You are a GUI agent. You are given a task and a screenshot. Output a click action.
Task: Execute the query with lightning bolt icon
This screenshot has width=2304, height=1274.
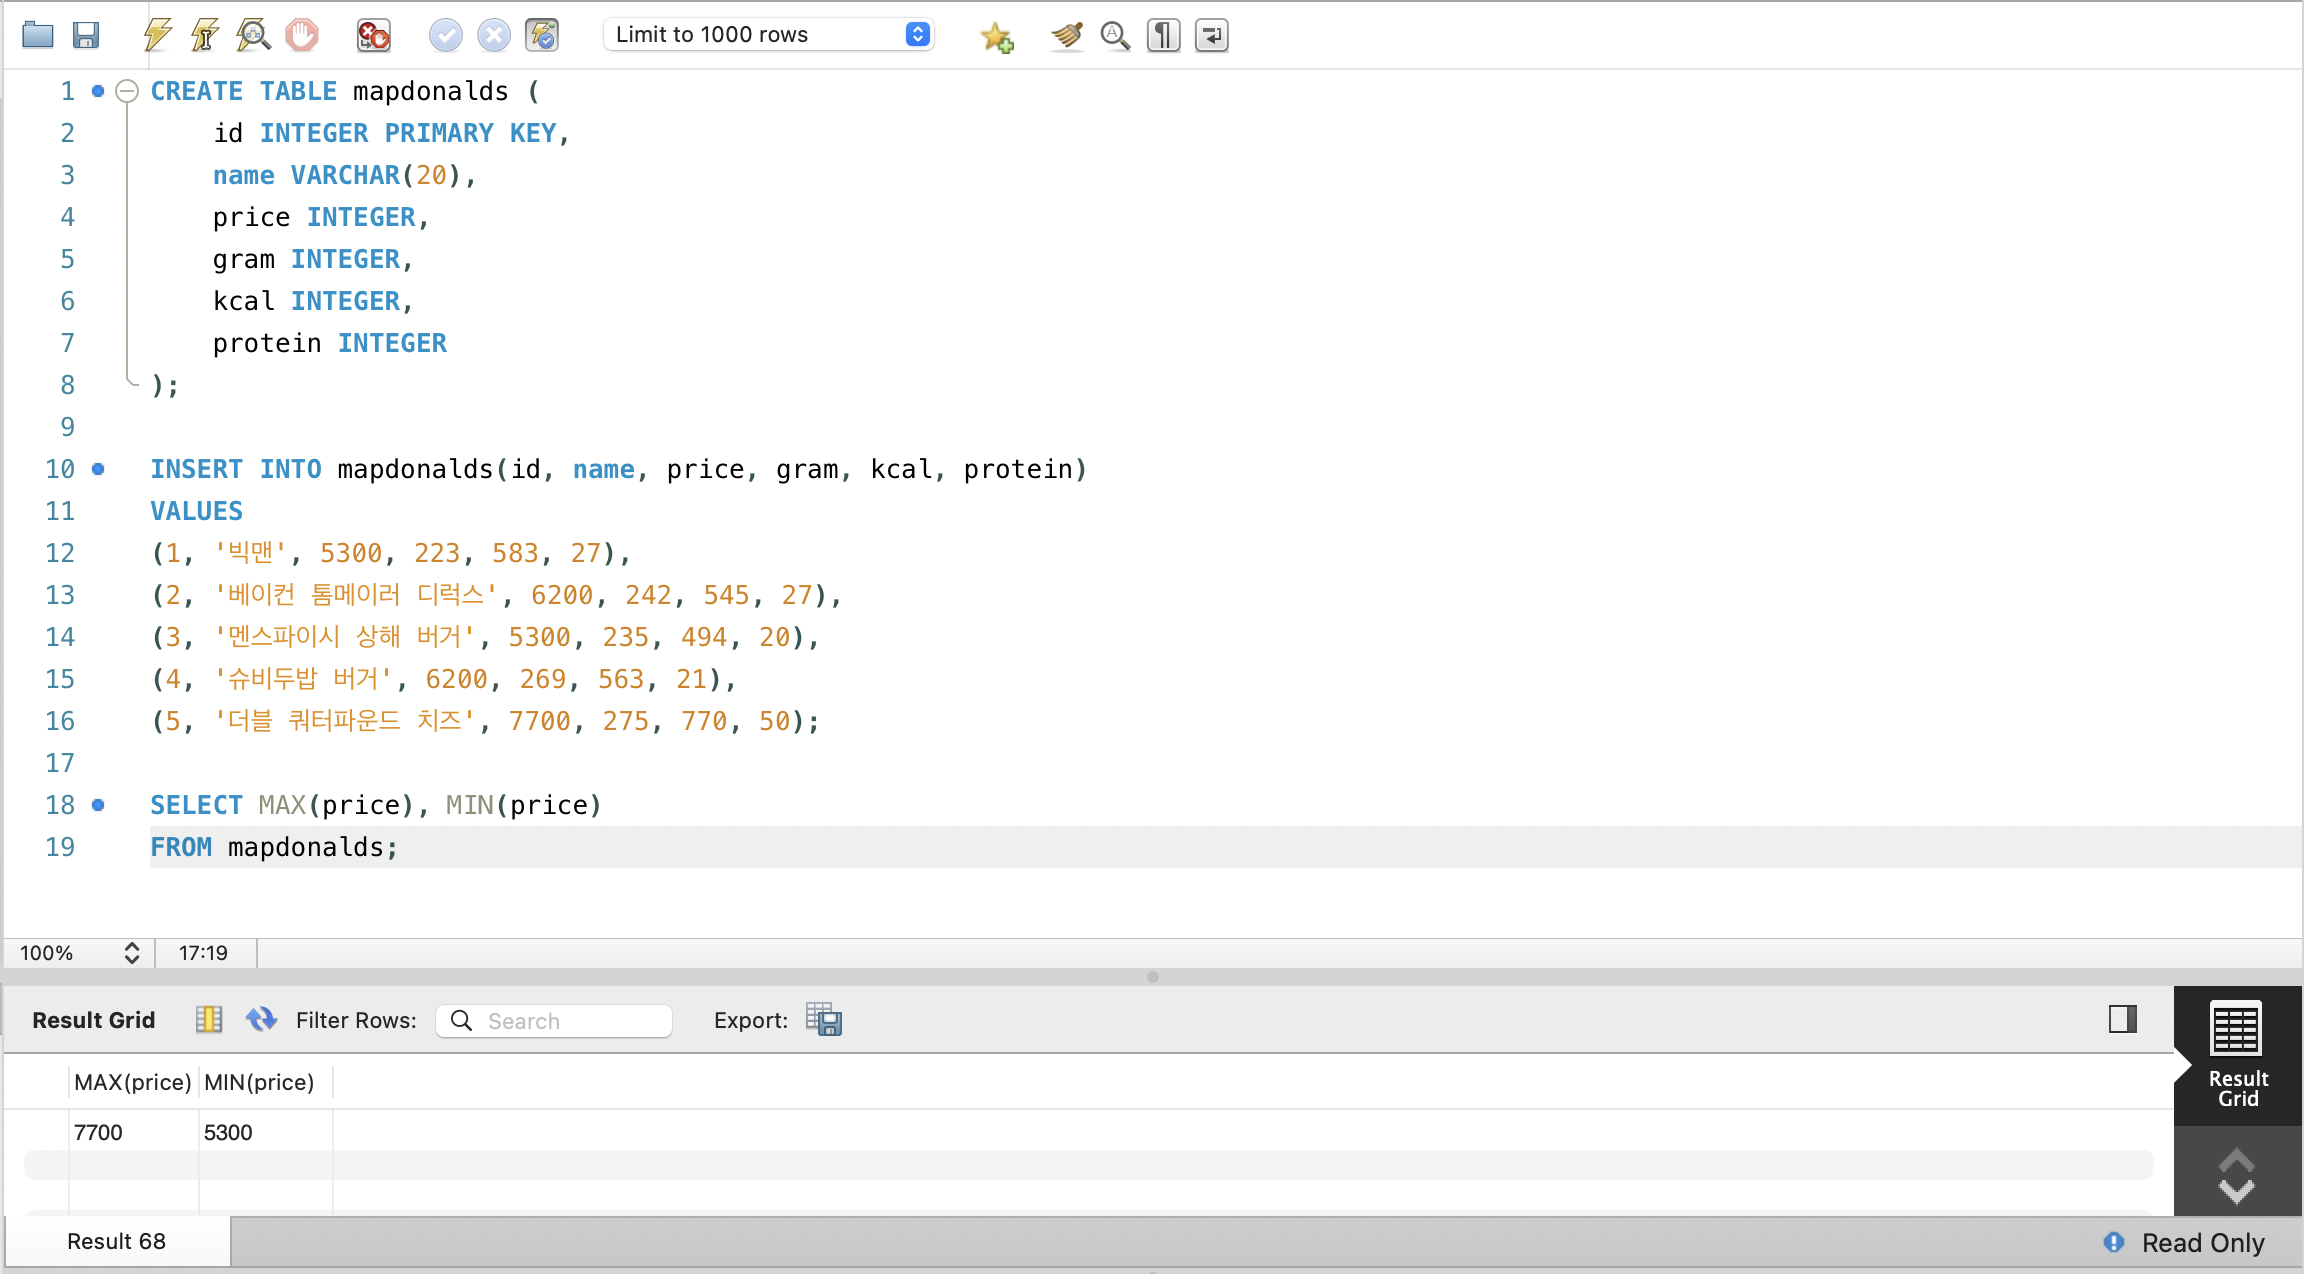[157, 35]
